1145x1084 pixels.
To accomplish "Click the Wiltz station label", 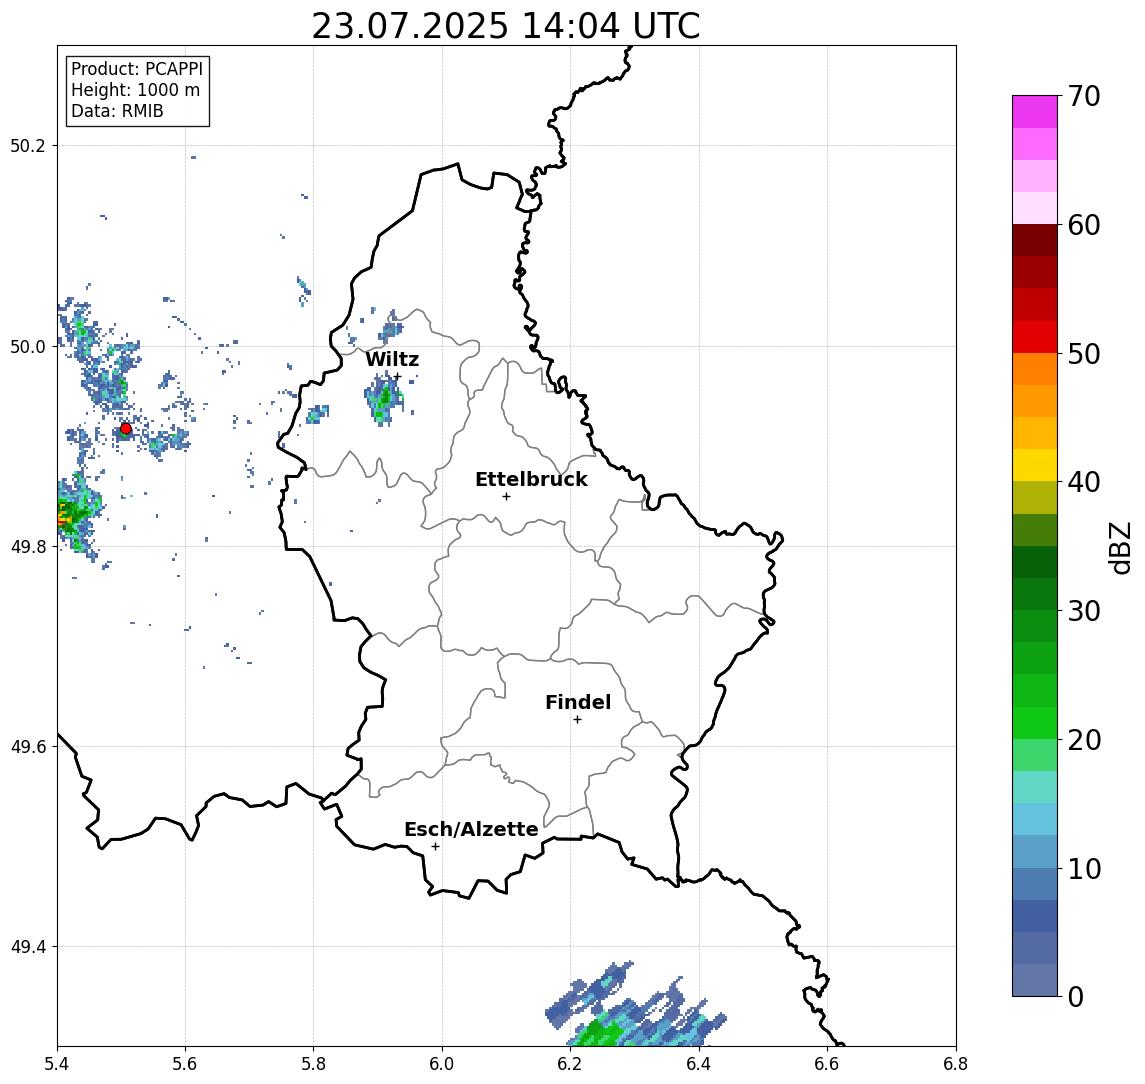I will 392,359.
